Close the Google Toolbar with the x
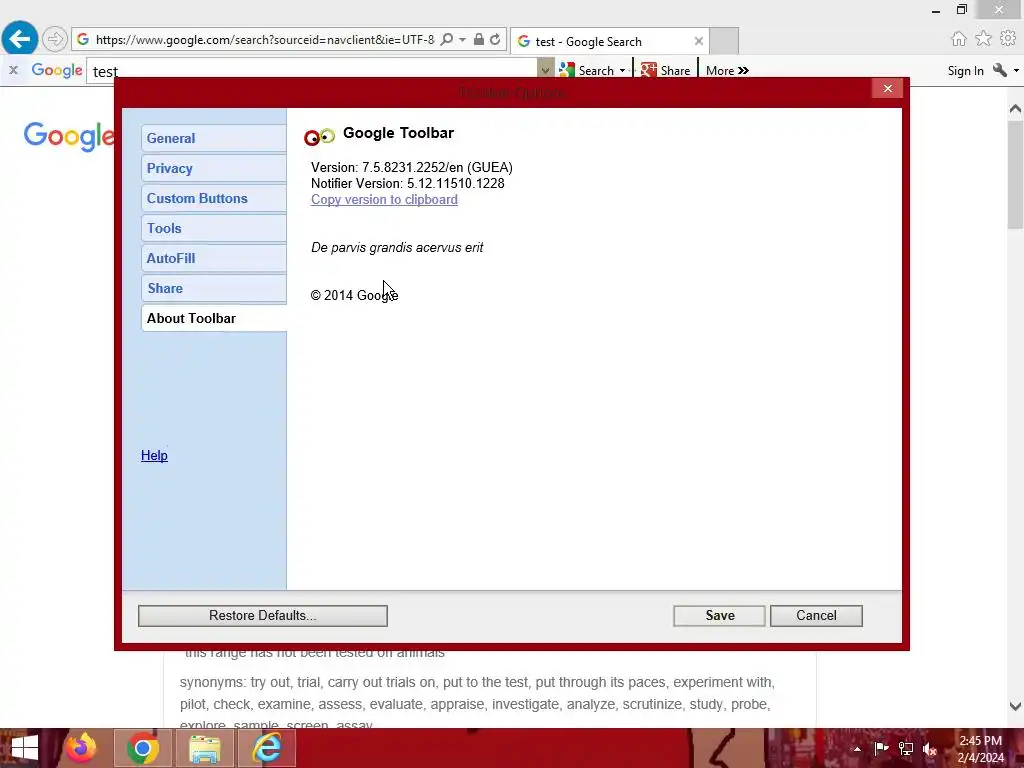This screenshot has height=768, width=1024. click(13, 70)
